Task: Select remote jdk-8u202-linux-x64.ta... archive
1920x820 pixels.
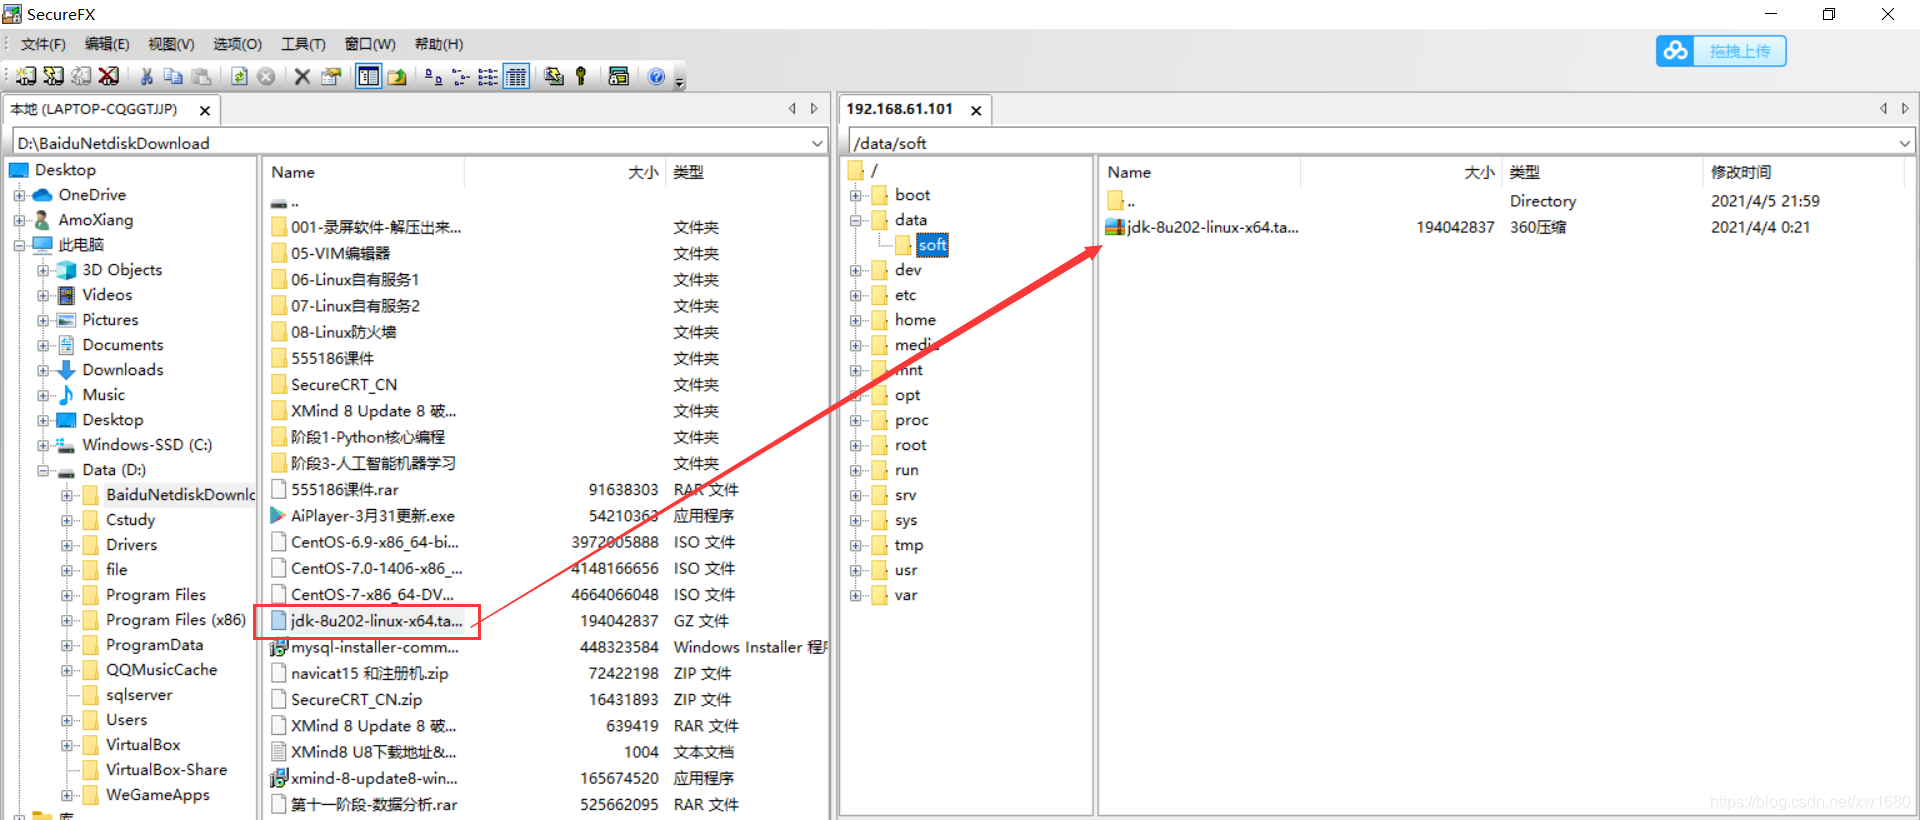Action: (1203, 227)
